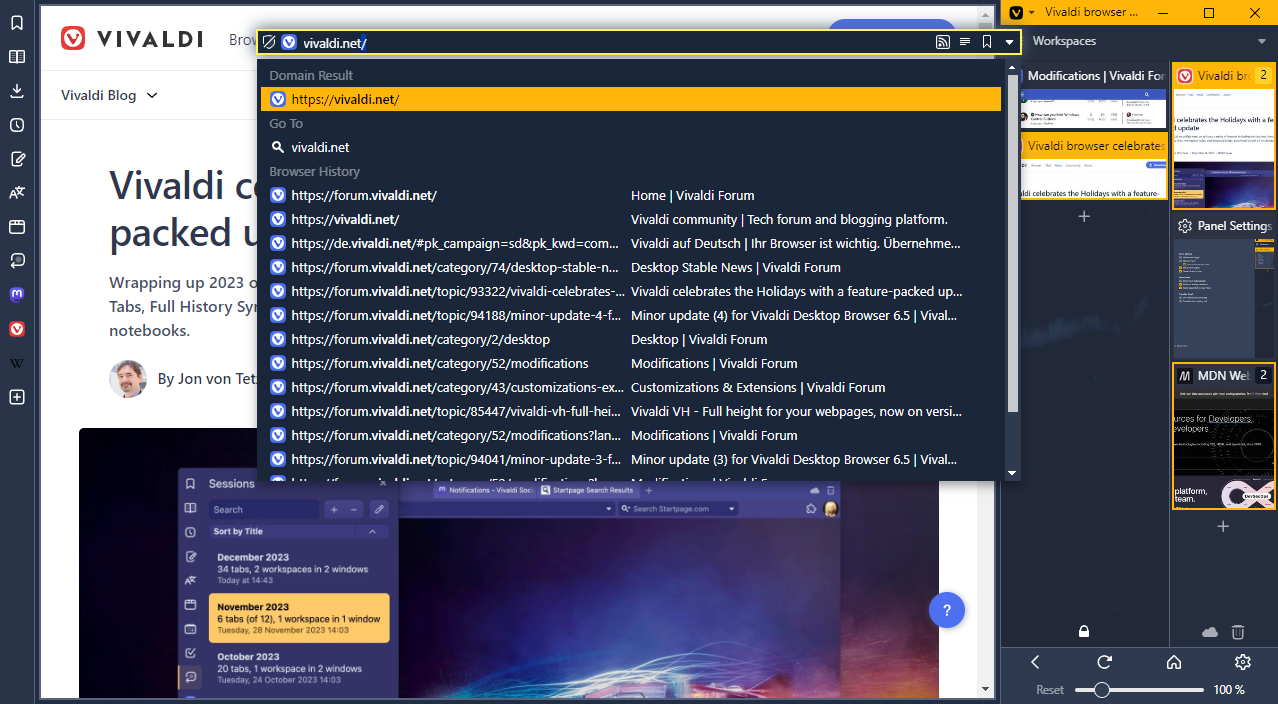Open the MDN Web Docs tab stack

1225,436
